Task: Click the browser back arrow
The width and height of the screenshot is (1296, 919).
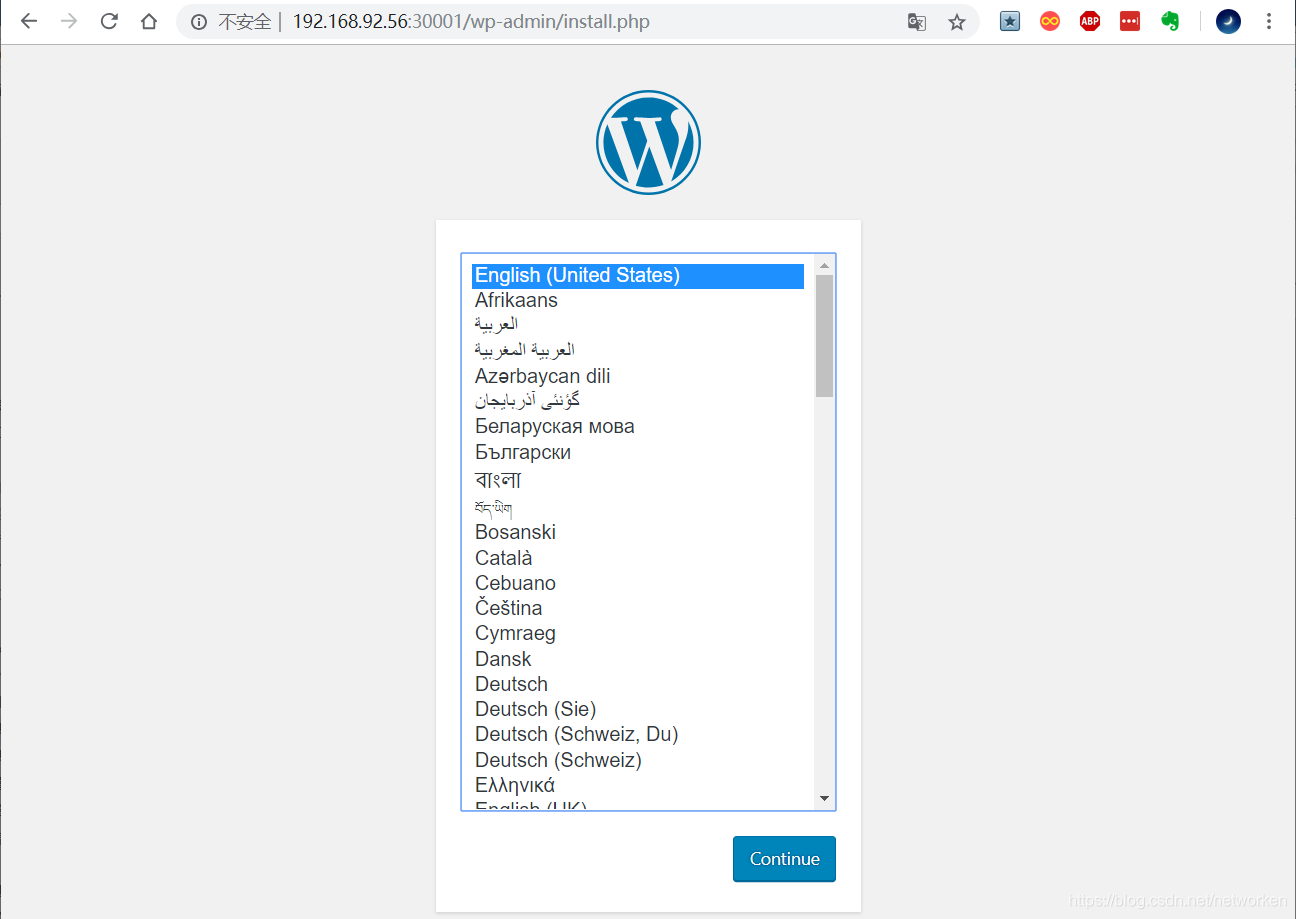Action: [29, 21]
